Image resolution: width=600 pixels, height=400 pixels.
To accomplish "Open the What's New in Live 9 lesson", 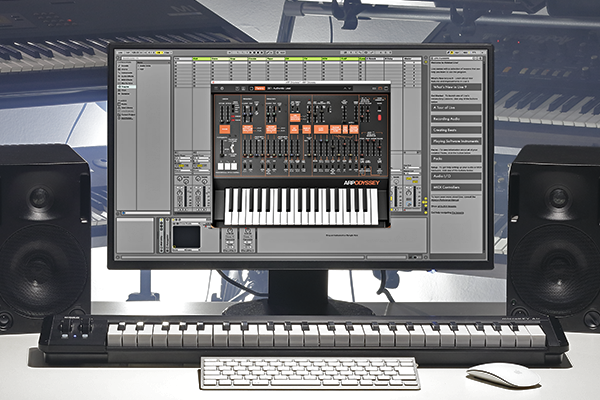I will pyautogui.click(x=456, y=87).
